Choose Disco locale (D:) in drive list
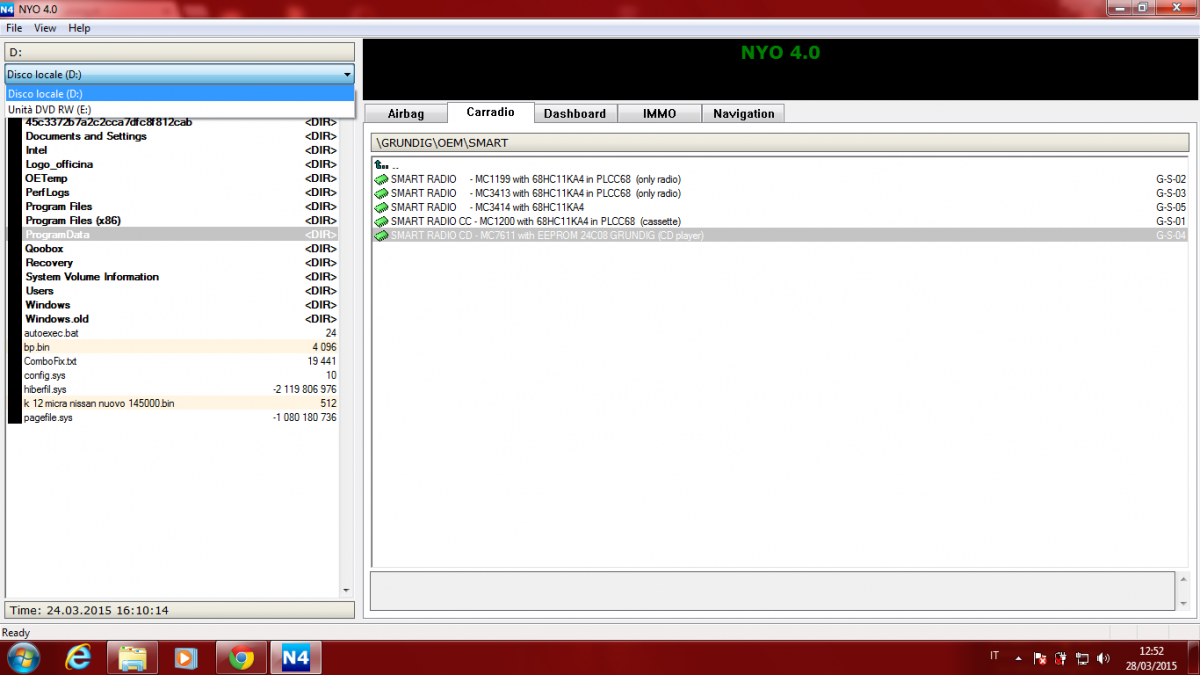Viewport: 1200px width, 675px height. coord(180,94)
